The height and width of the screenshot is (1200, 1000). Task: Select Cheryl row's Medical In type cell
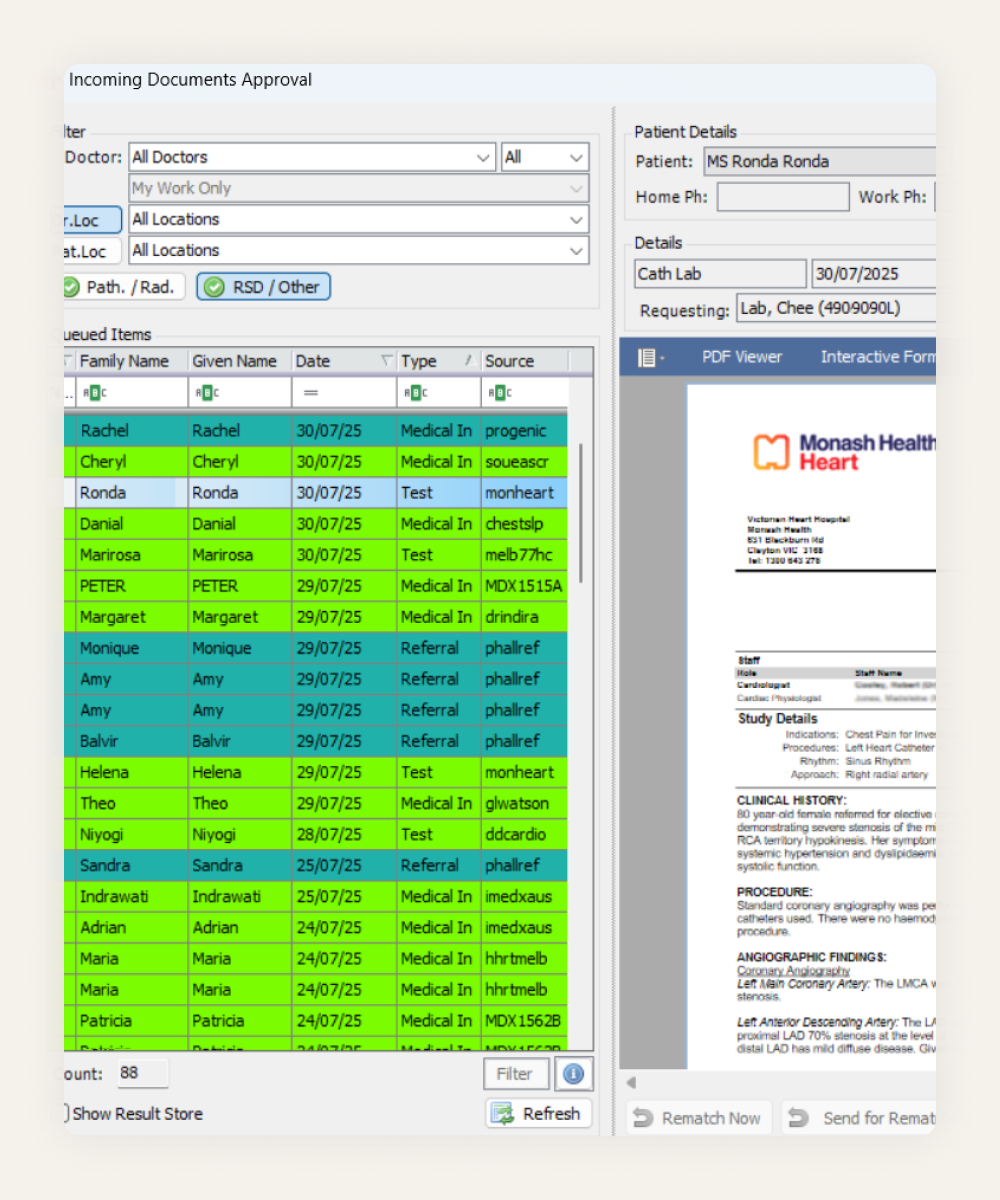pos(439,462)
